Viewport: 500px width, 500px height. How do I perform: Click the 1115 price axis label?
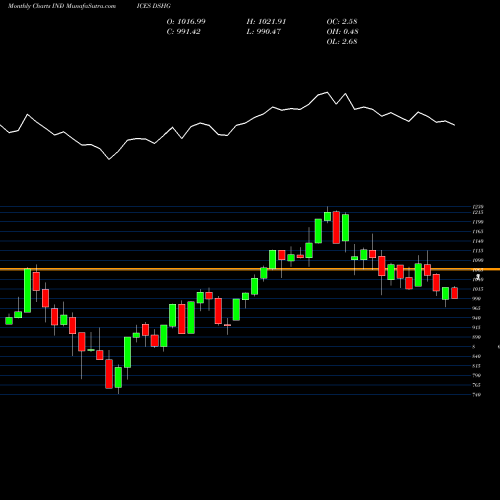(x=478, y=251)
